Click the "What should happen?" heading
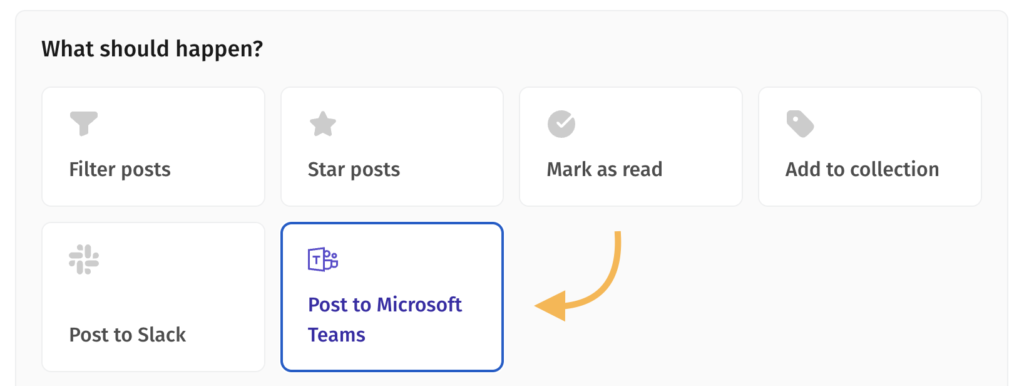This screenshot has height=386, width=1024. [152, 49]
